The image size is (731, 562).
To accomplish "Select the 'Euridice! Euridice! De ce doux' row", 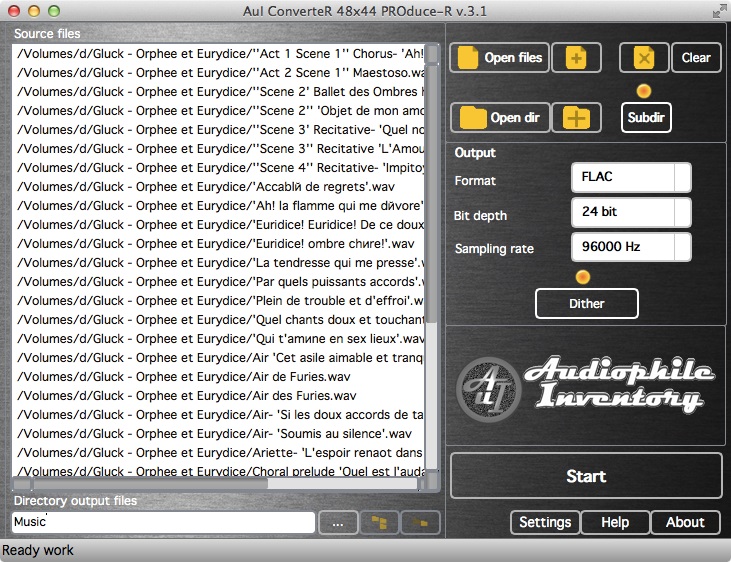I will pos(218,225).
